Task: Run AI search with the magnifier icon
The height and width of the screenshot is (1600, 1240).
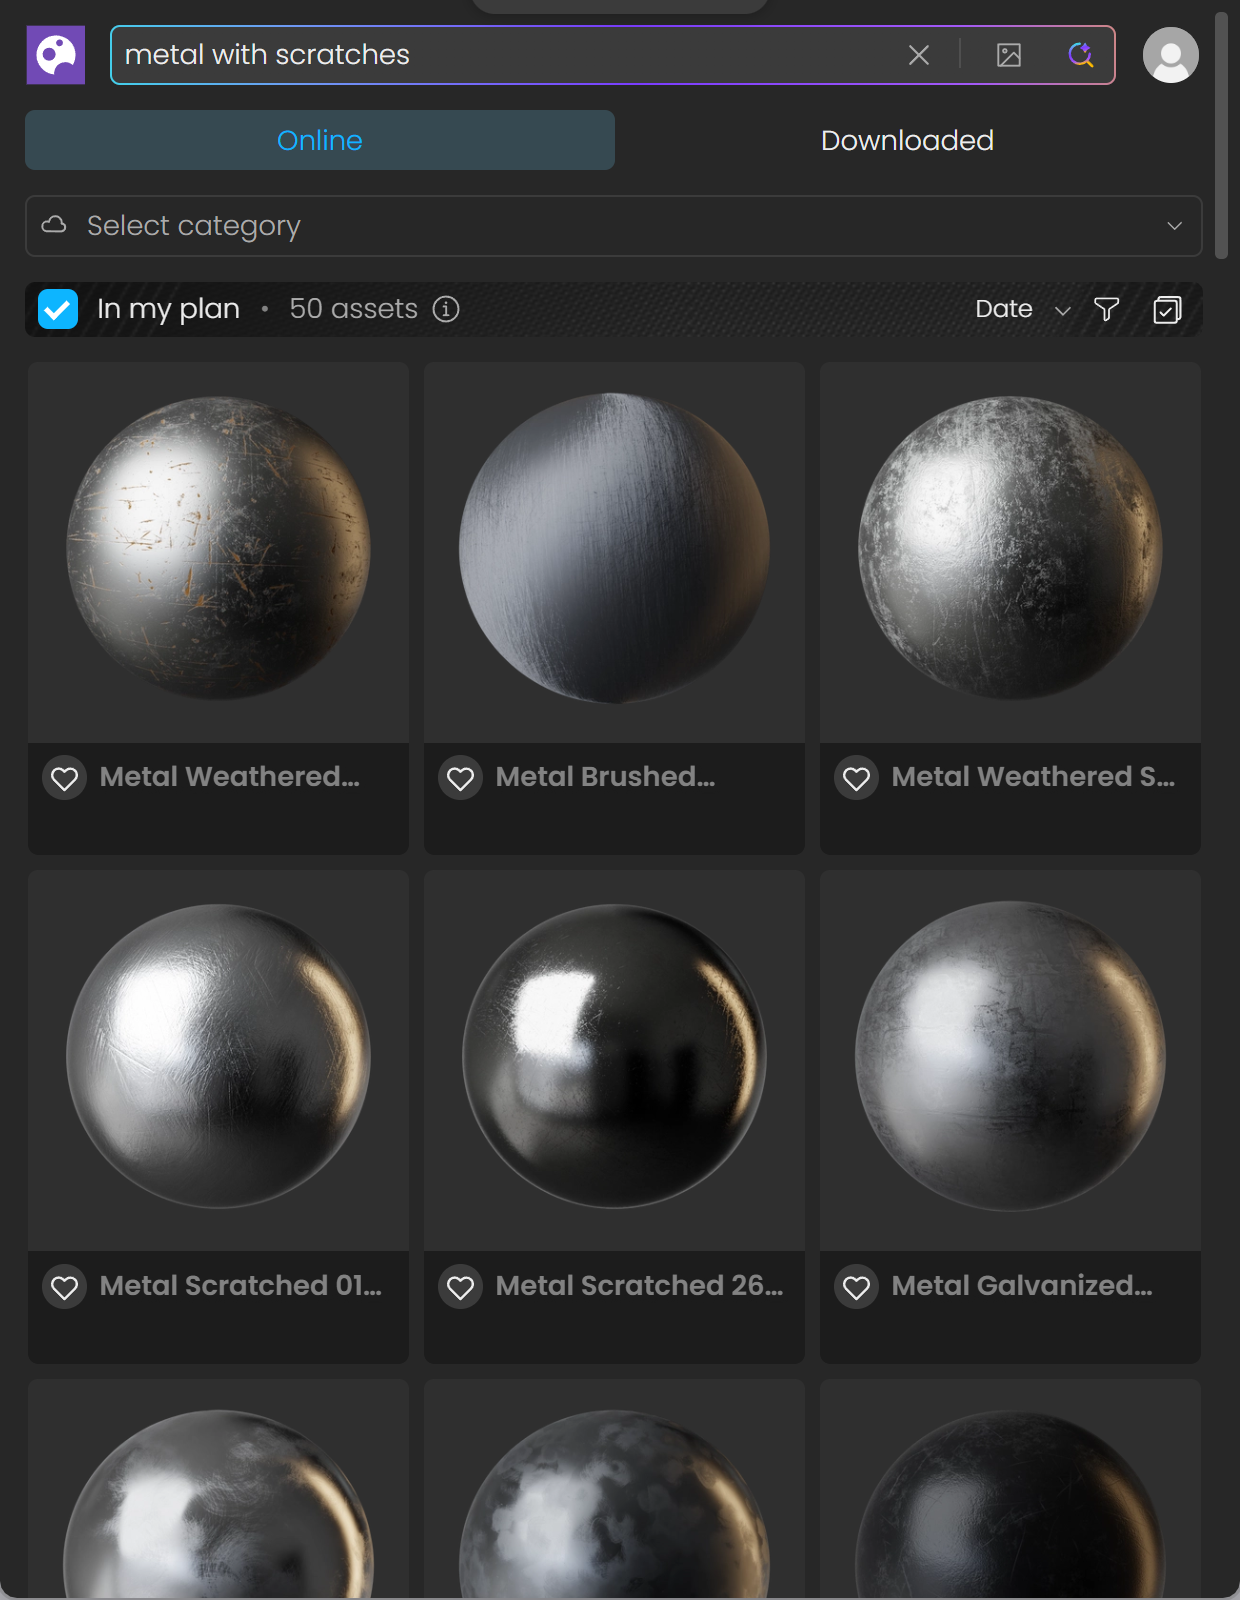Action: [1081, 55]
